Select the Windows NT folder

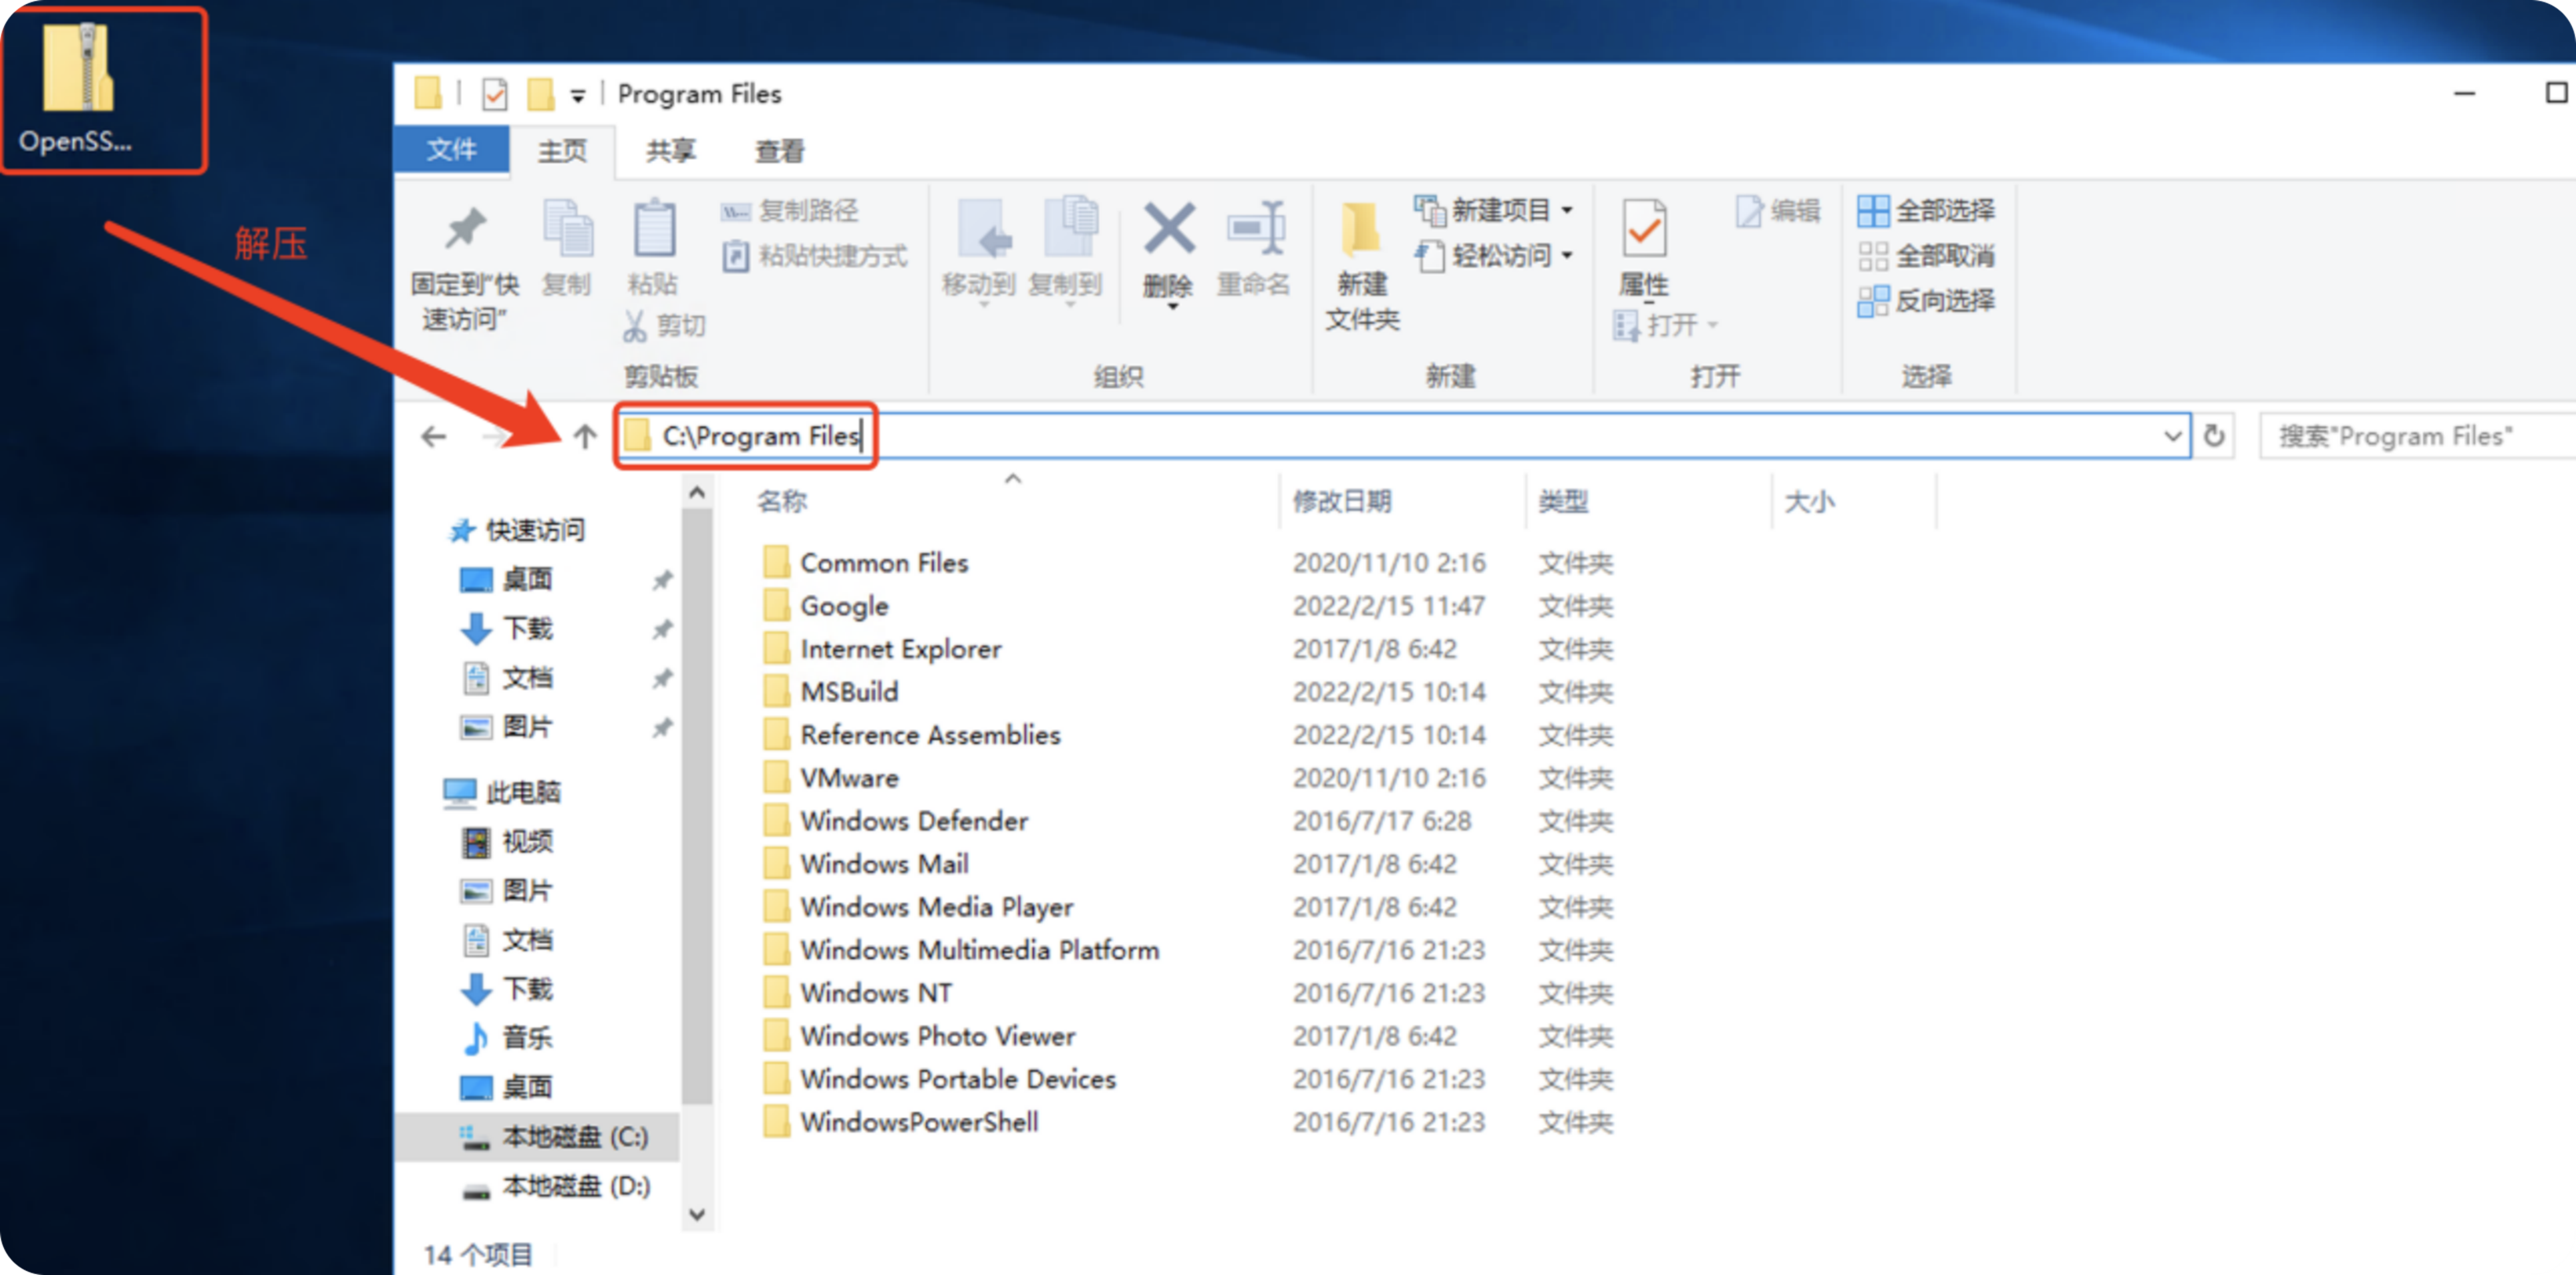click(x=858, y=992)
